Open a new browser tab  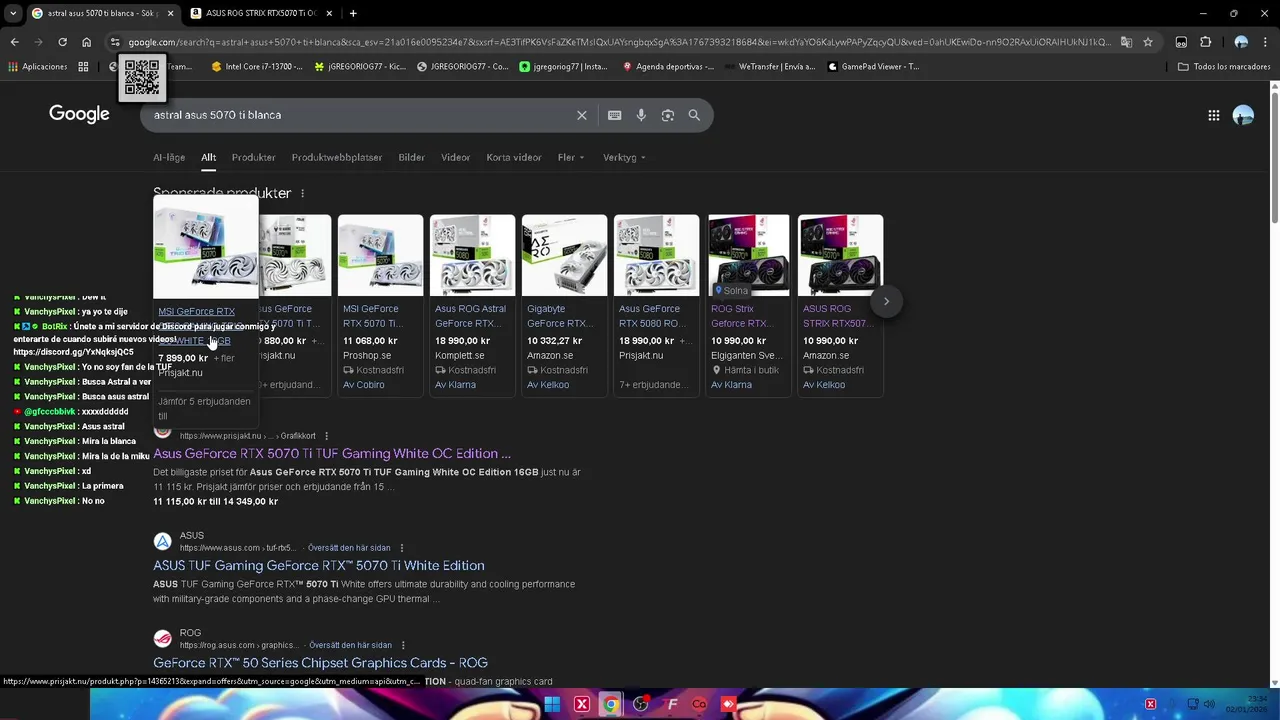[x=353, y=13]
